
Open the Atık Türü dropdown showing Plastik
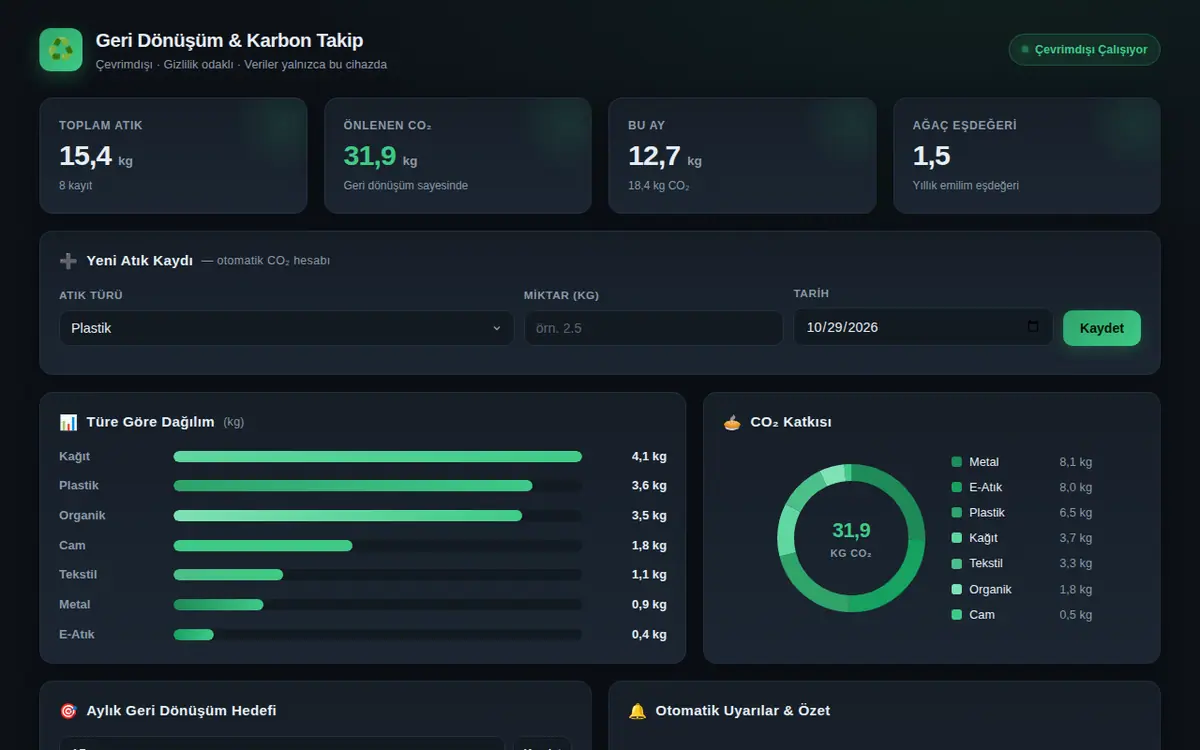[286, 328]
